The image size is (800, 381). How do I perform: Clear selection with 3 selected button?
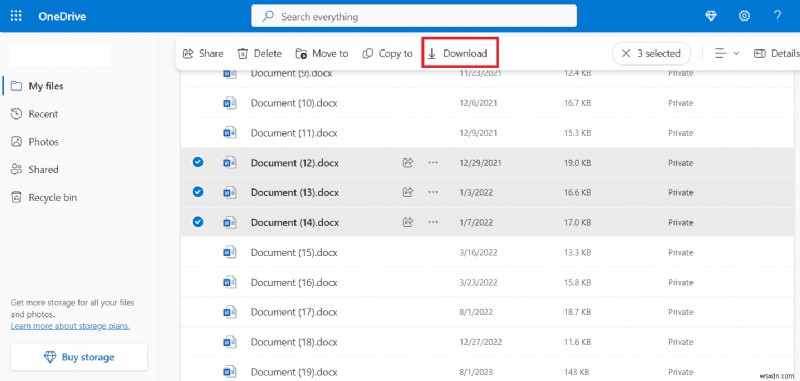pos(651,53)
